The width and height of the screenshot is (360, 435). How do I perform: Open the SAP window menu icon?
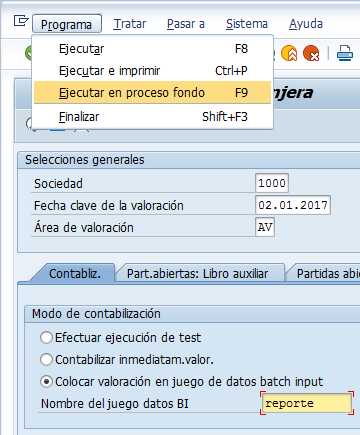(21, 21)
